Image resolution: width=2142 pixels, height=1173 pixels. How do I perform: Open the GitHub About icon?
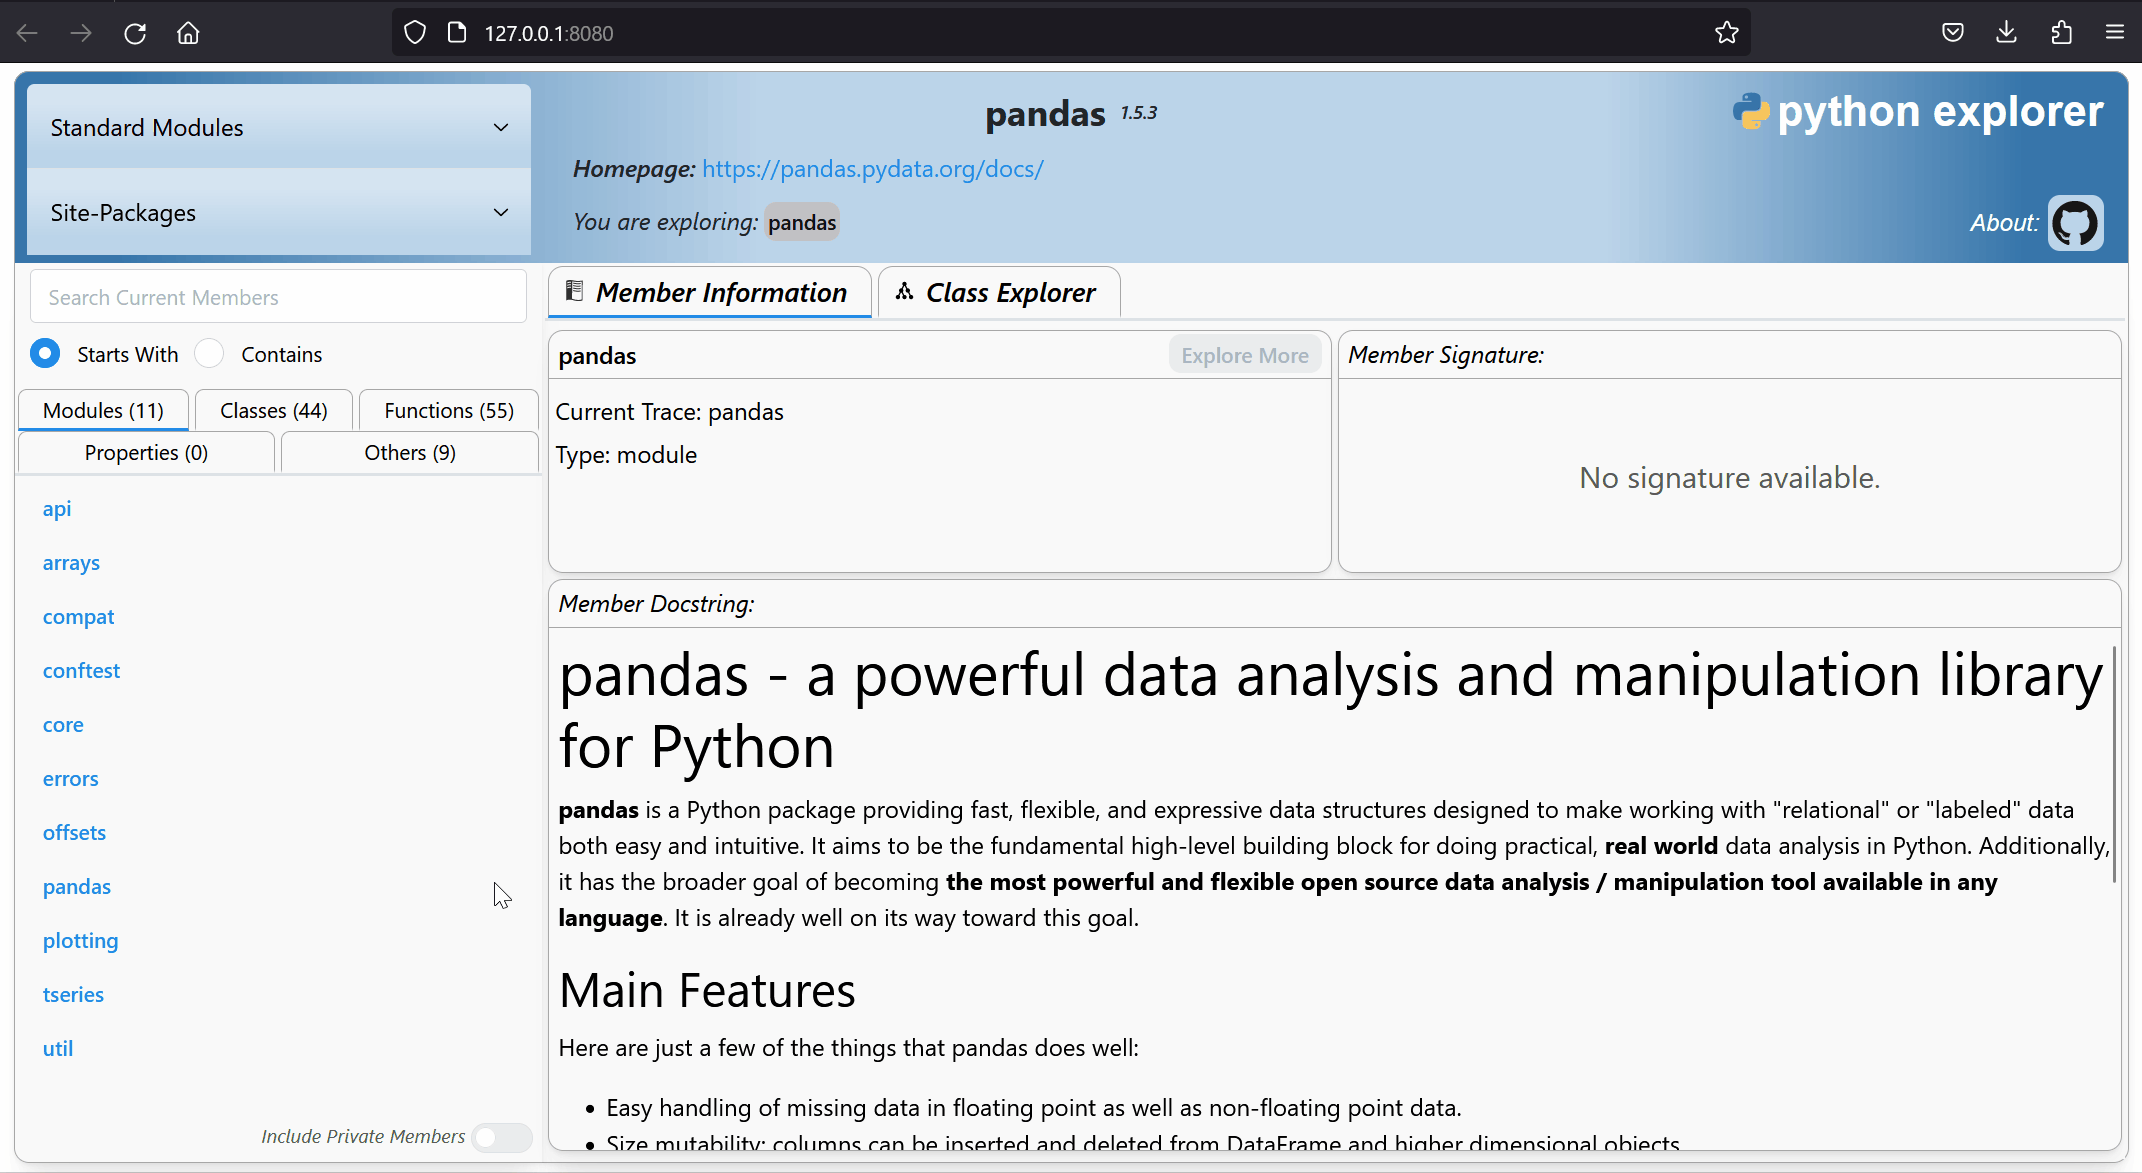(2075, 223)
